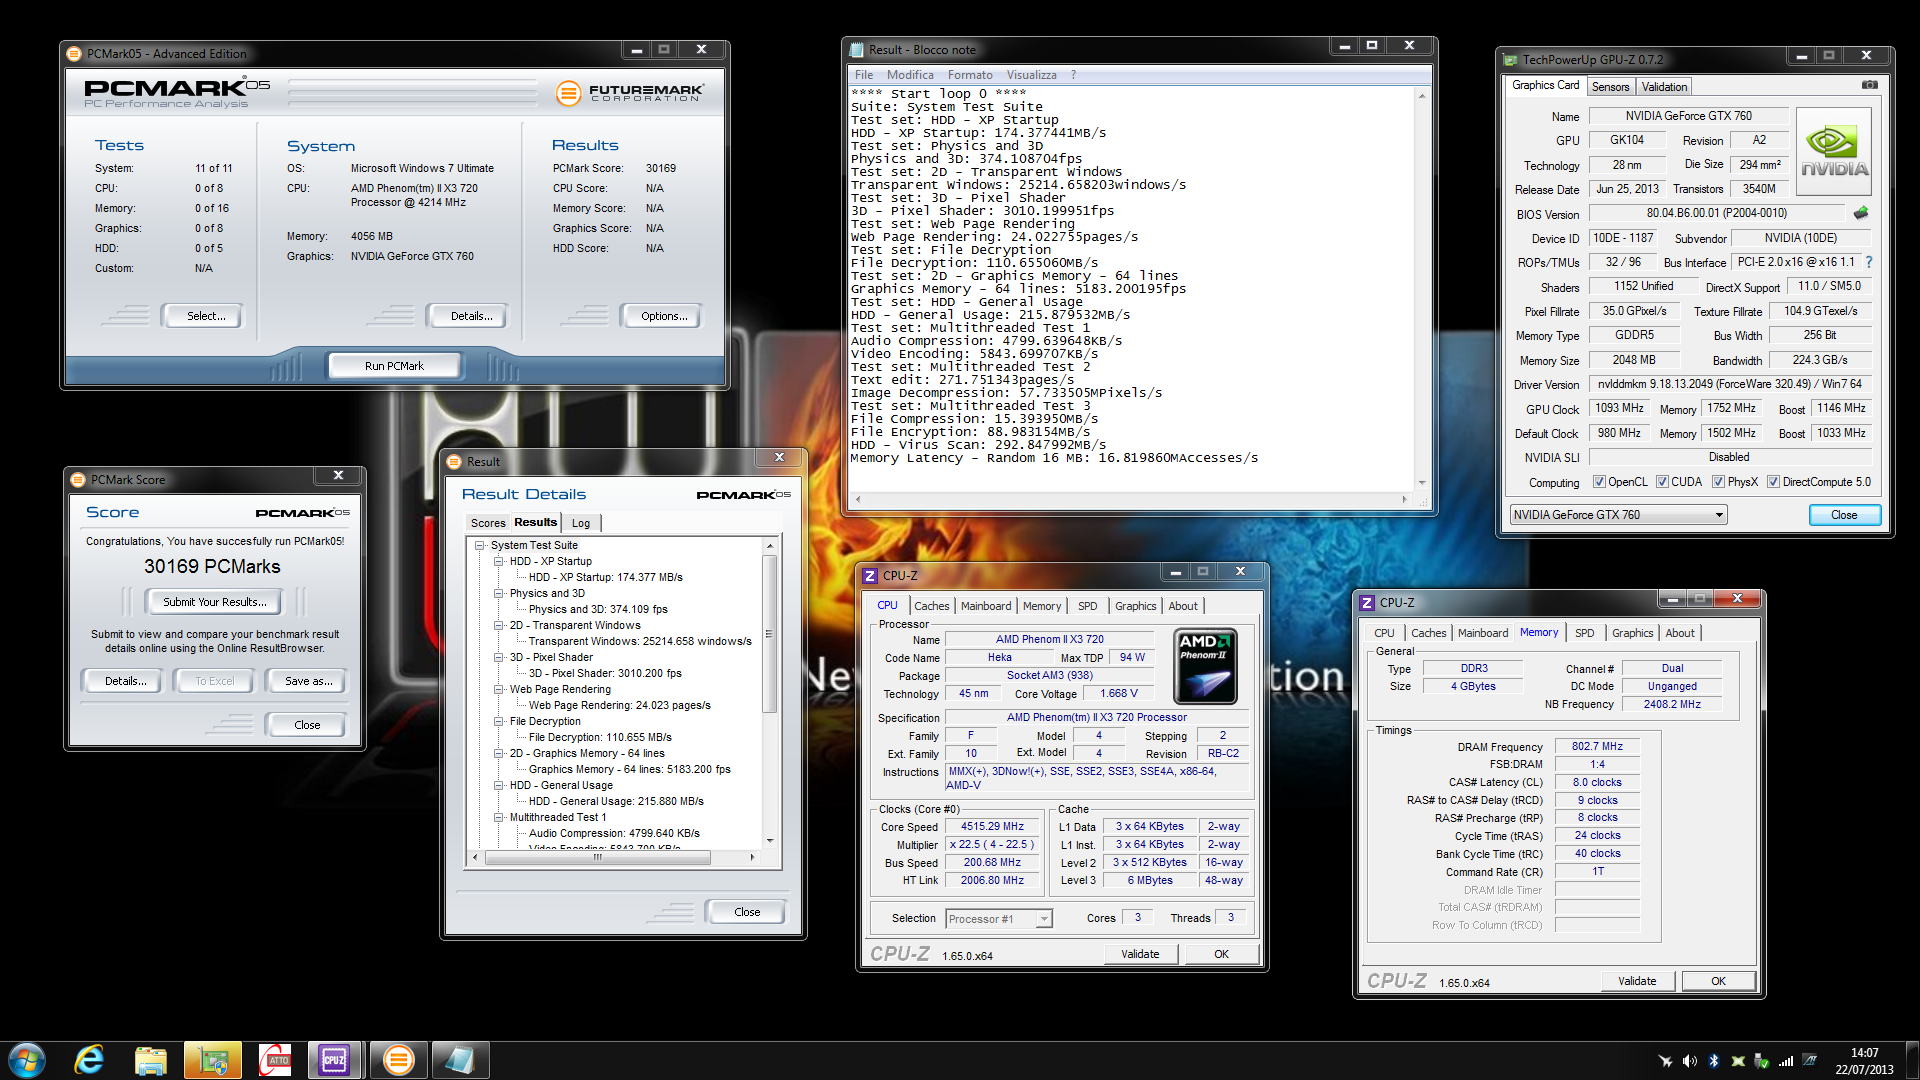Collapse the File Decryption node

pyautogui.click(x=499, y=722)
